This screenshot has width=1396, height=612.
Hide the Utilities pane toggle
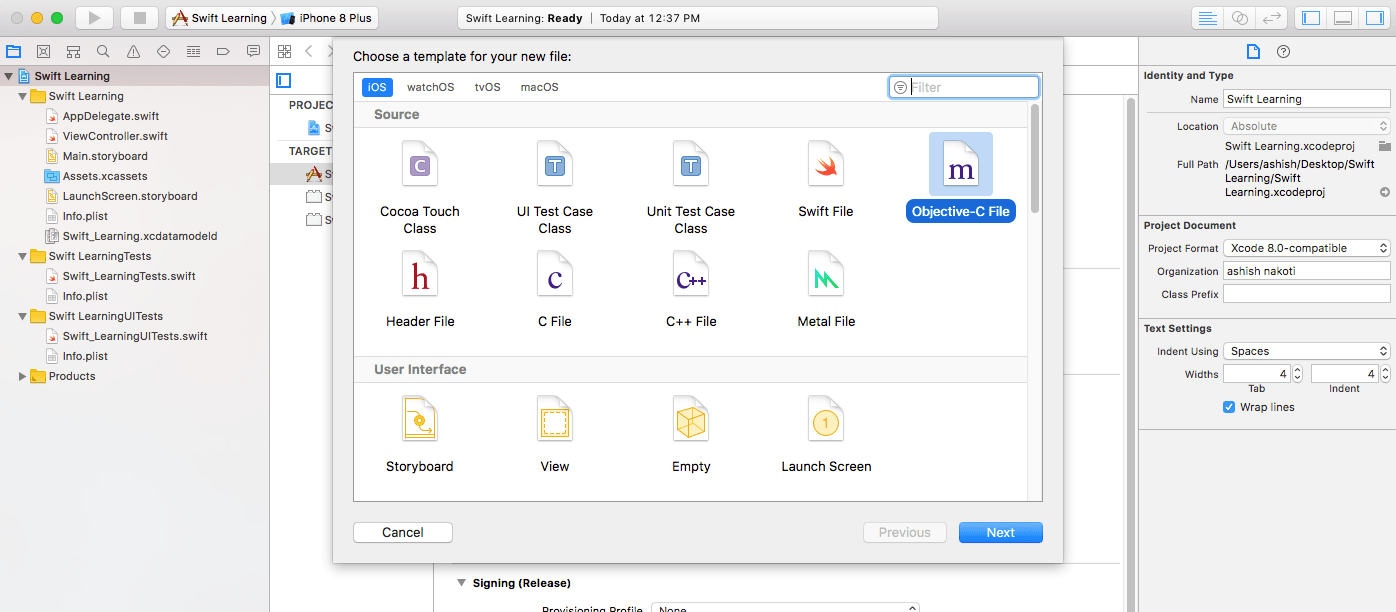coord(1375,18)
